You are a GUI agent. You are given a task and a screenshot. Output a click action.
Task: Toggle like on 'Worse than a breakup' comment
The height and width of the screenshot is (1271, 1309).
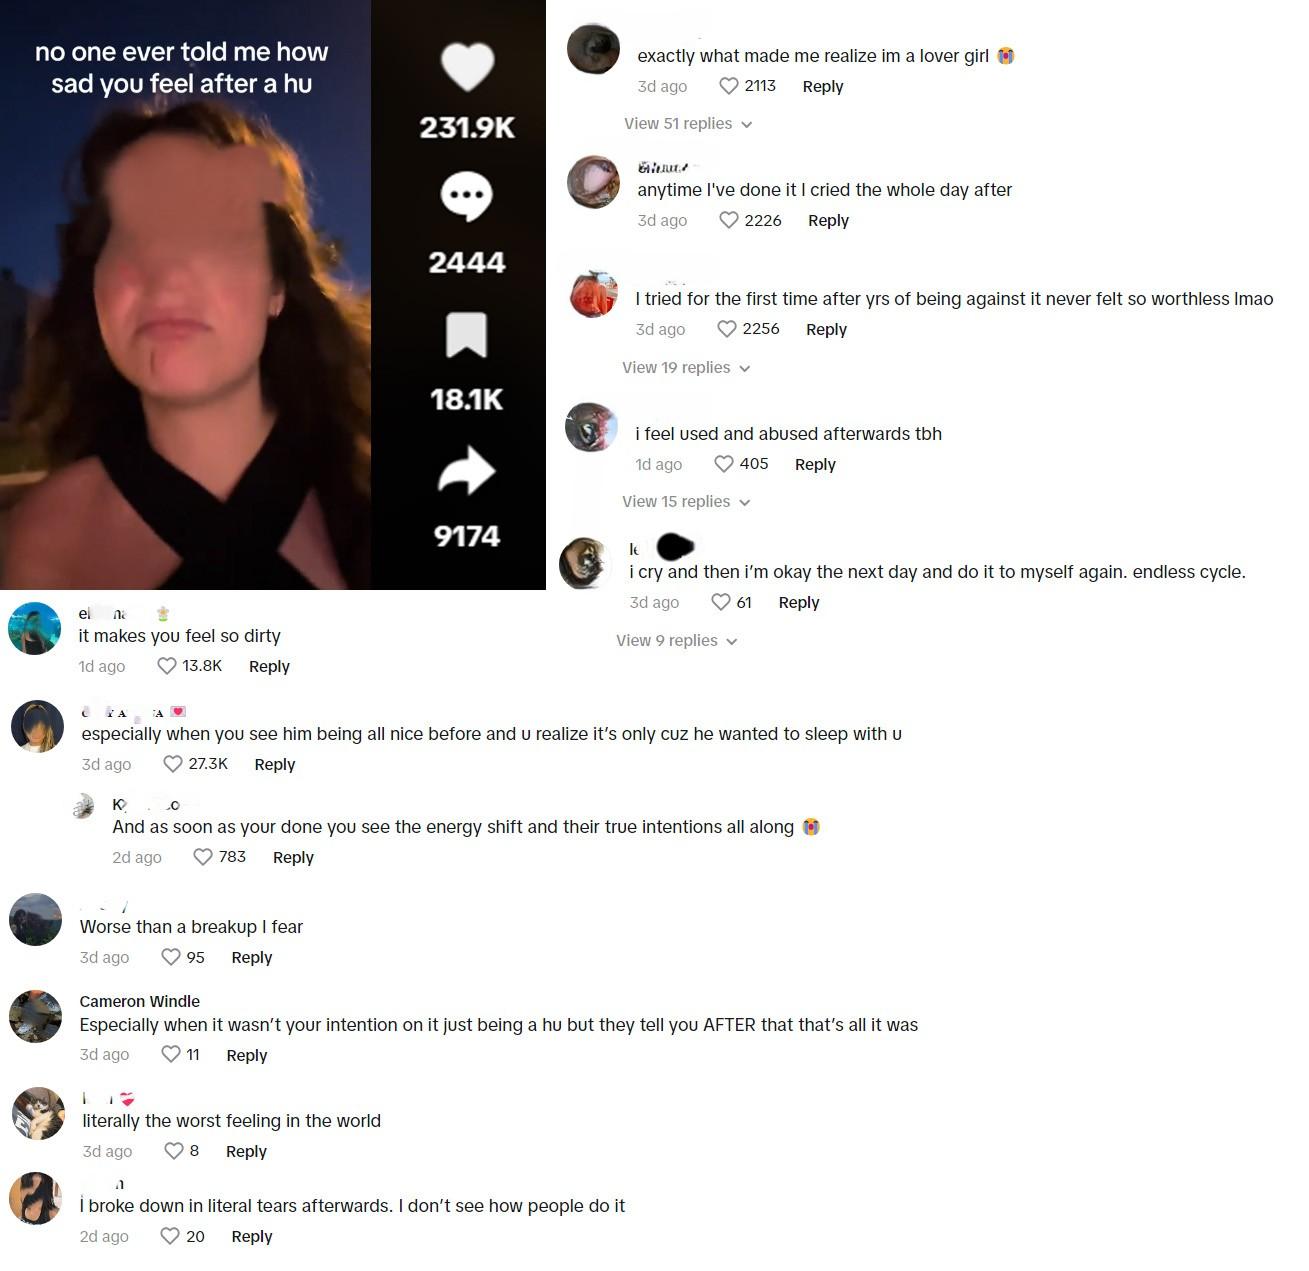pos(171,957)
